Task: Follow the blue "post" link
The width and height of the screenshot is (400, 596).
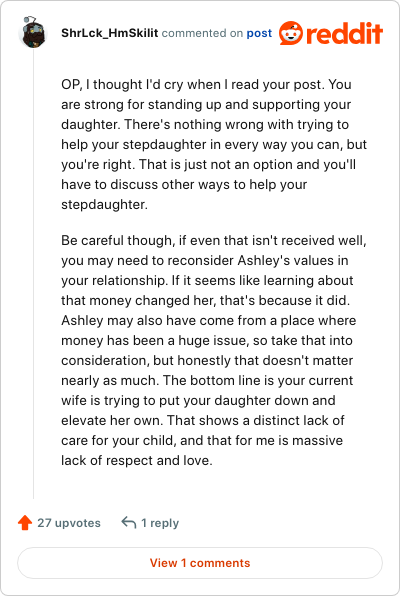Action: 259,33
